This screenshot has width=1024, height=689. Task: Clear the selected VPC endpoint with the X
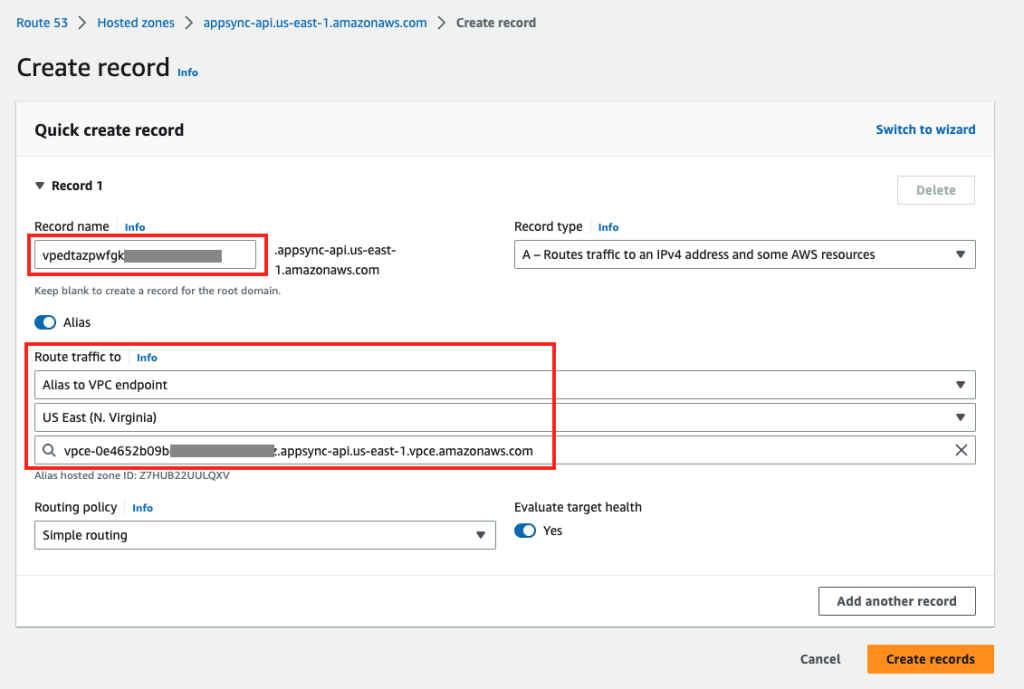click(961, 450)
